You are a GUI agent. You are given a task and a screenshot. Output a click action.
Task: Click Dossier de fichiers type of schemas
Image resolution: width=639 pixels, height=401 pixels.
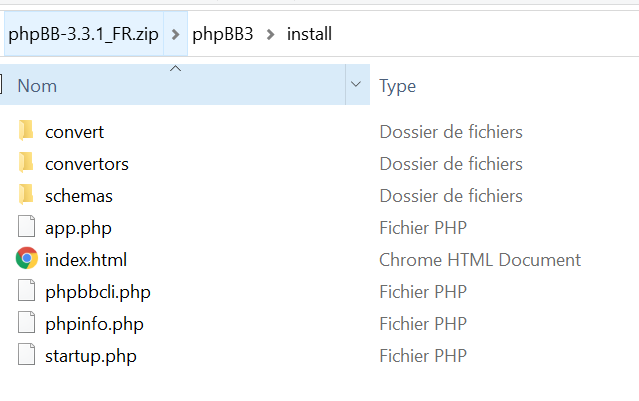coord(451,196)
